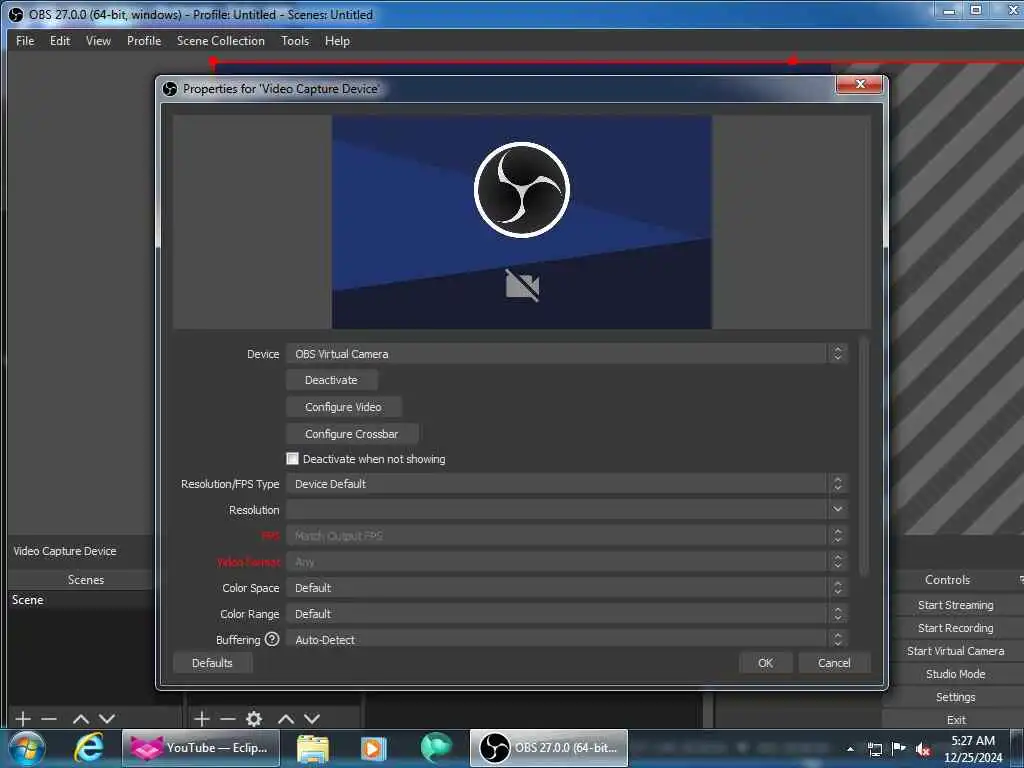Viewport: 1024px width, 768px height.
Task: Reset settings with Defaults button
Action: [x=212, y=663]
